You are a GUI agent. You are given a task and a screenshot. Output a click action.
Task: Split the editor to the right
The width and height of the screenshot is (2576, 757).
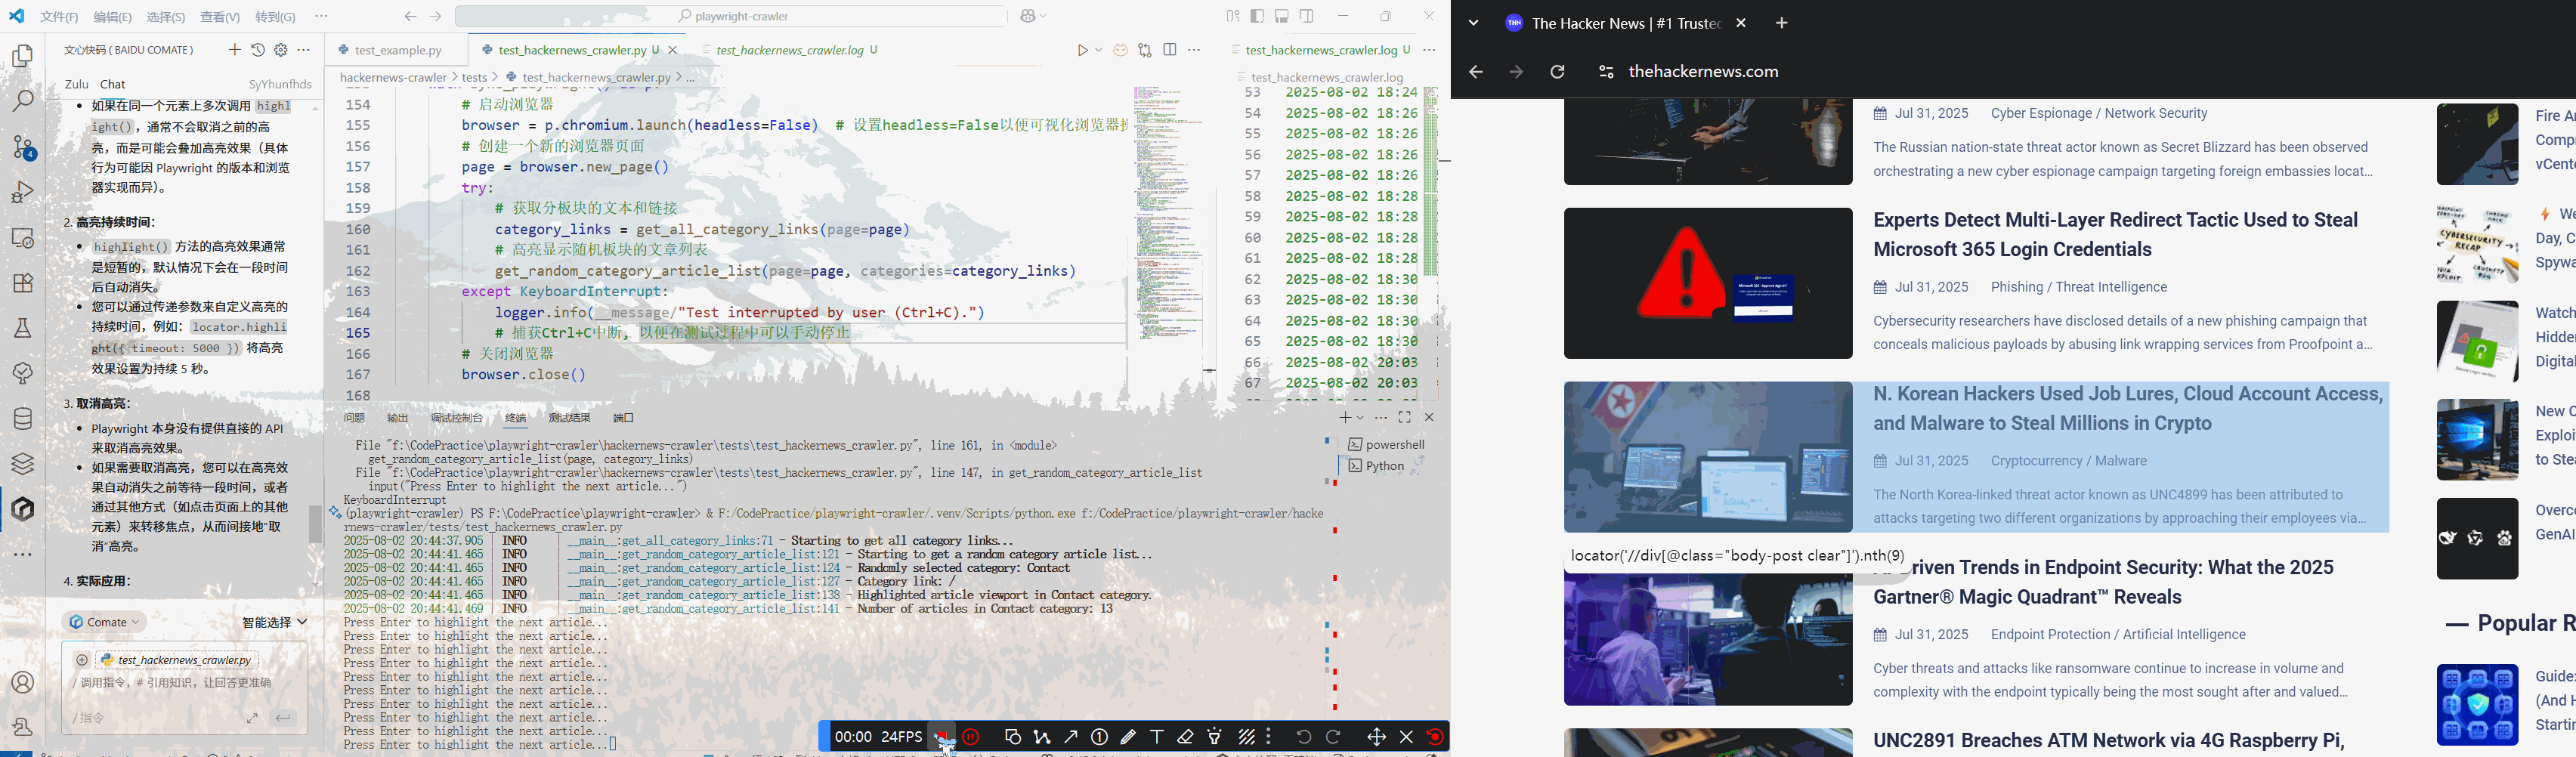(x=1170, y=50)
